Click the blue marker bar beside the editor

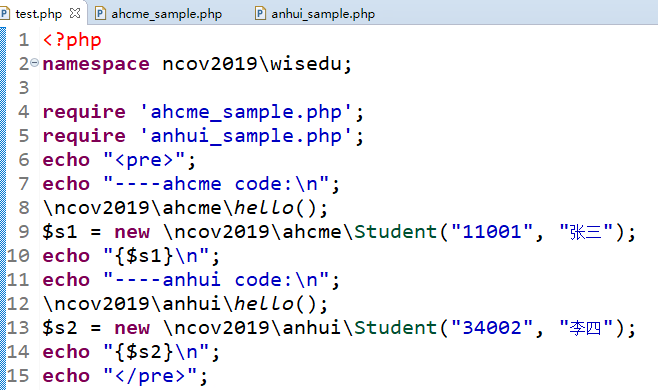click(3, 208)
